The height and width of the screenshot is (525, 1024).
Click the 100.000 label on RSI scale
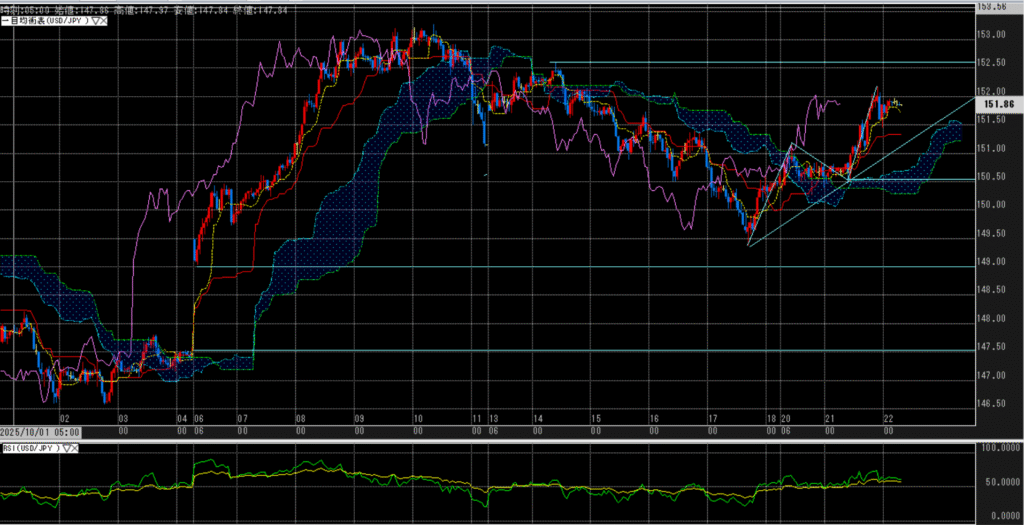[1001, 449]
